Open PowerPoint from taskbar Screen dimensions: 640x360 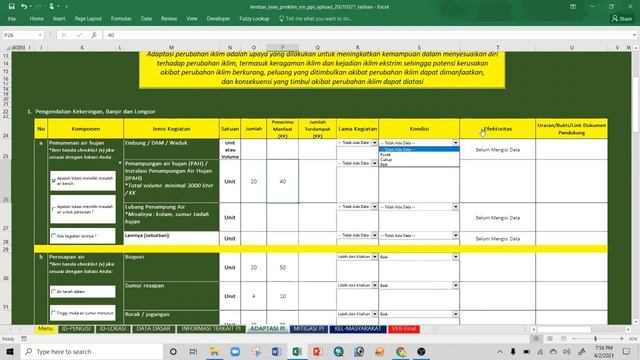318,351
